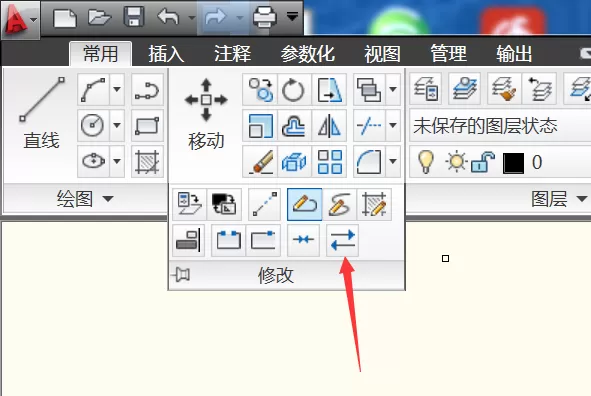Image resolution: width=591 pixels, height=396 pixels.
Task: Select the Rectangle tool
Action: (x=147, y=126)
